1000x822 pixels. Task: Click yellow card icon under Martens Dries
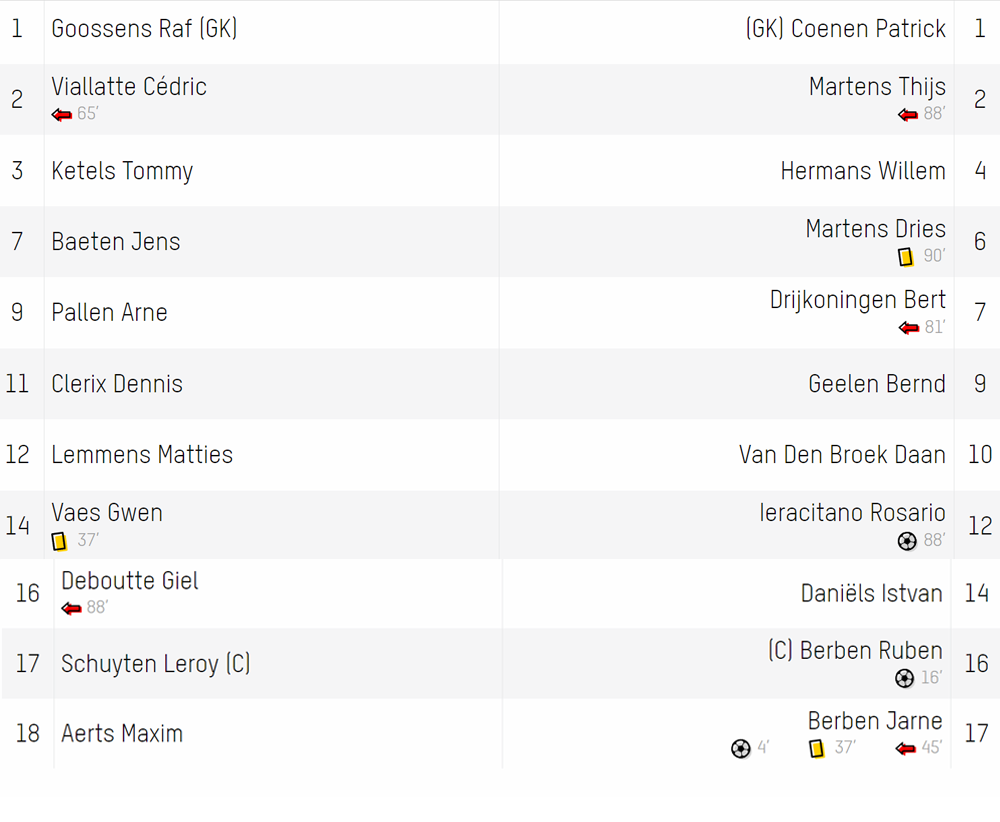click(906, 256)
